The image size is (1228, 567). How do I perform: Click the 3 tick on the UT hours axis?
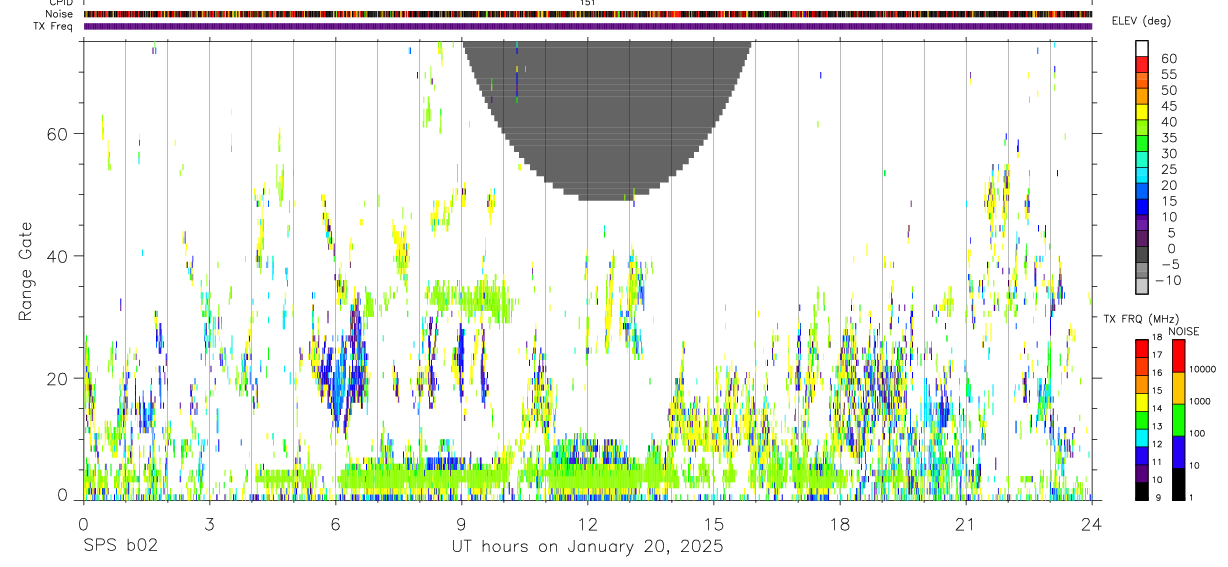[x=209, y=525]
